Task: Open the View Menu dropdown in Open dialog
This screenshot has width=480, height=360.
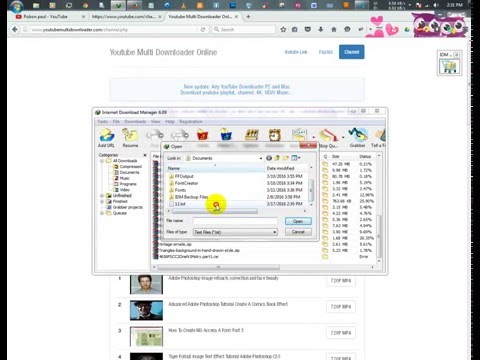Action: pos(296,158)
